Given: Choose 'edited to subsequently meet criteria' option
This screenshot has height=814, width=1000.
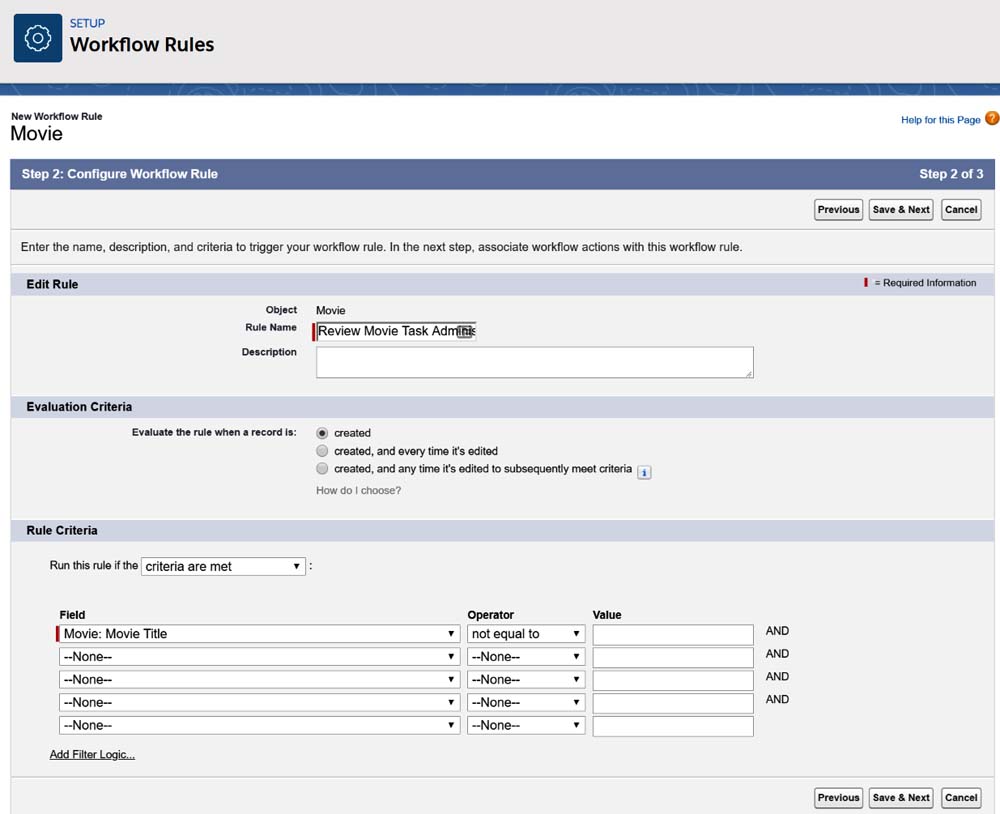Looking at the screenshot, I should pos(322,468).
